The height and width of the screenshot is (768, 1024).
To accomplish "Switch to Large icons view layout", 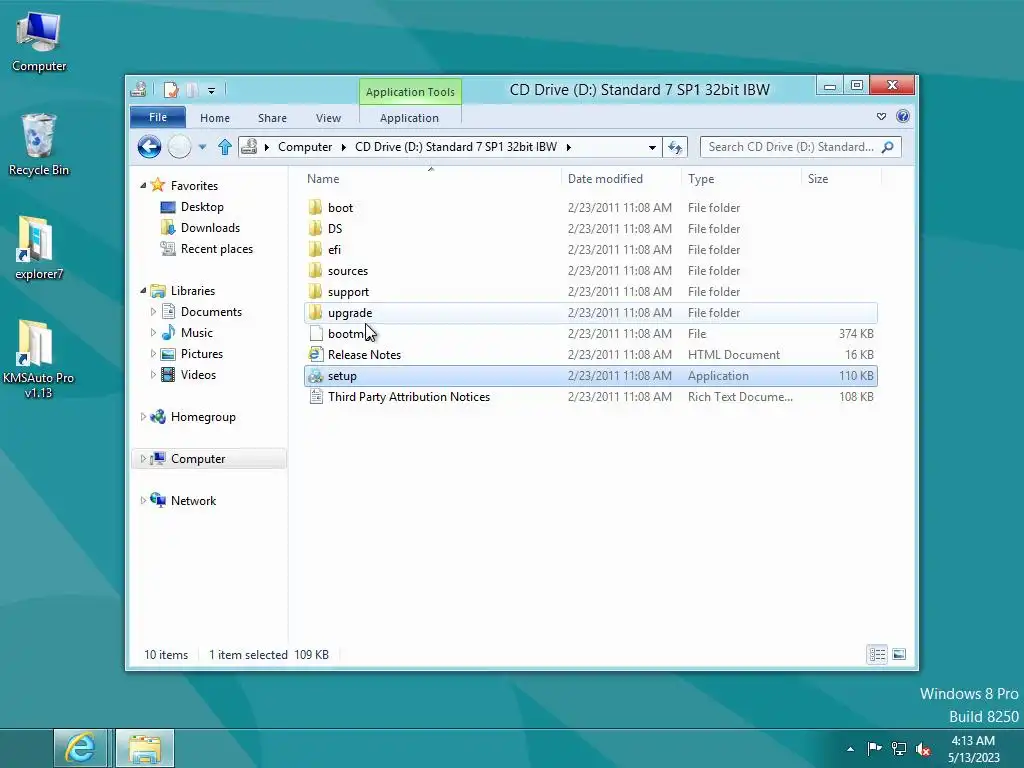I will (x=899, y=654).
